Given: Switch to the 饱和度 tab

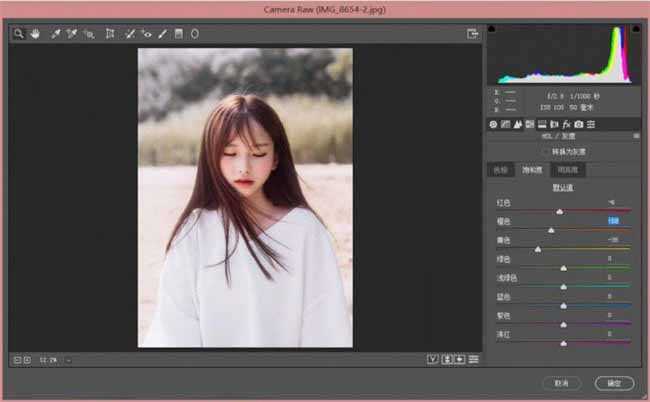Looking at the screenshot, I should [x=532, y=170].
